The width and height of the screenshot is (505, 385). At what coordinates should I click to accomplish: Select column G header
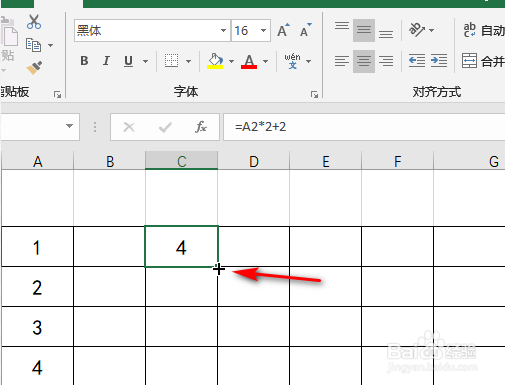470,161
